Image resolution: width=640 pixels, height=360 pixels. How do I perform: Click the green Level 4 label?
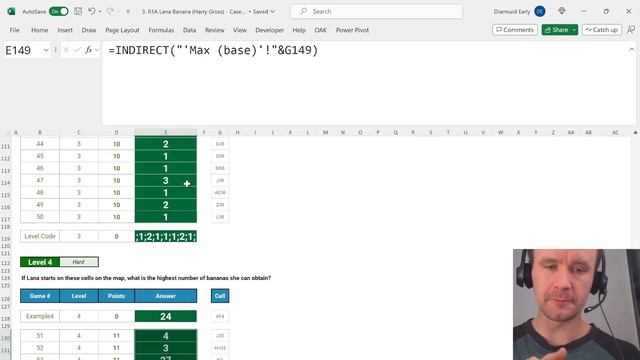click(40, 262)
